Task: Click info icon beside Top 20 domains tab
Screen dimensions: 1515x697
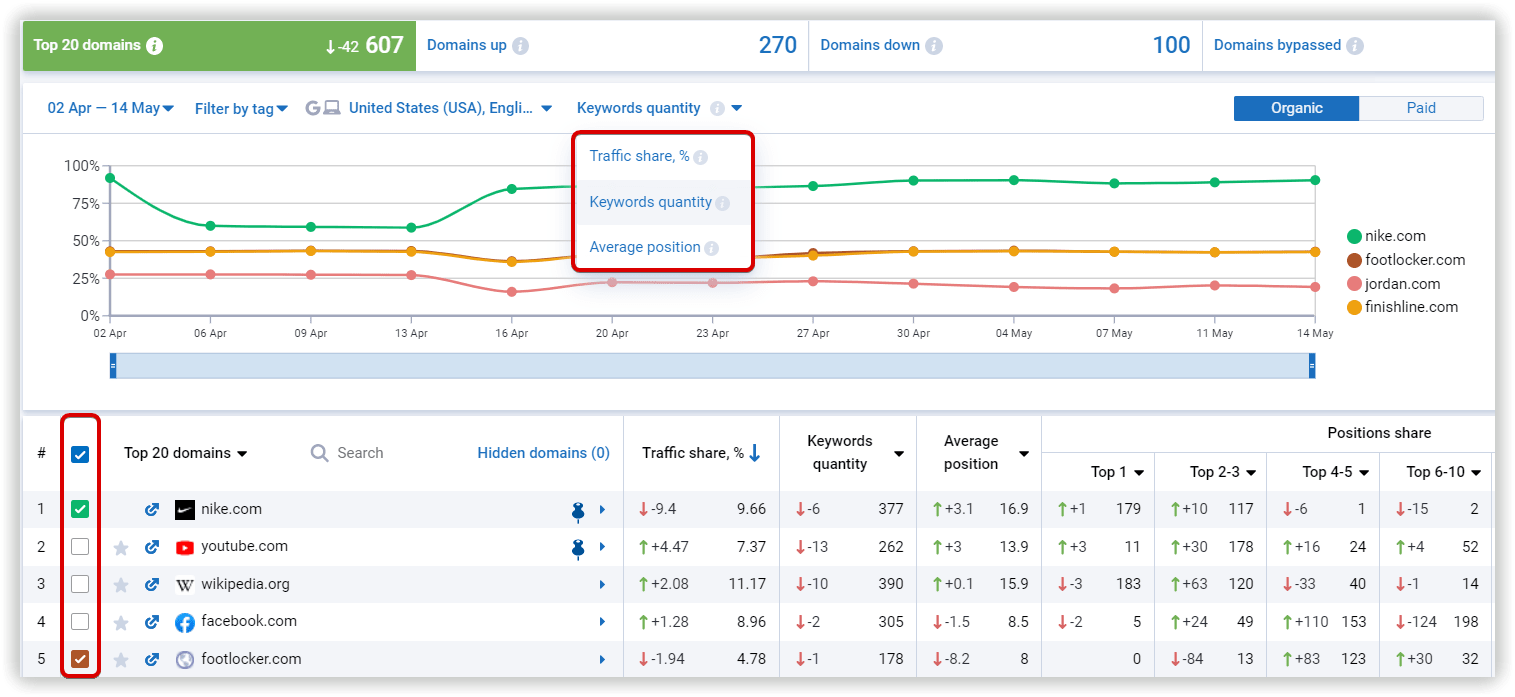Action: pos(154,46)
